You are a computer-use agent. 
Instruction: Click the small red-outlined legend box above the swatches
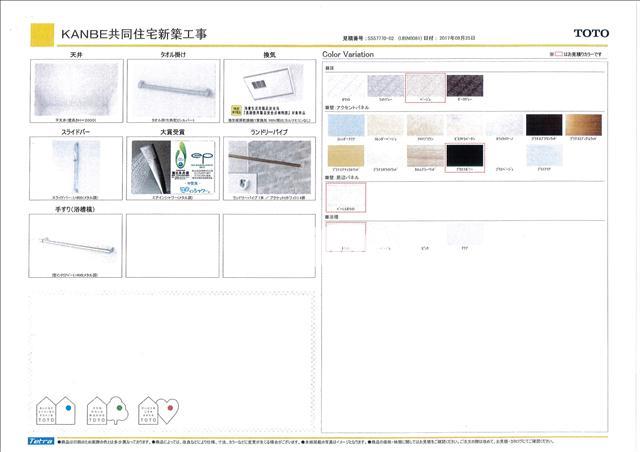point(558,54)
